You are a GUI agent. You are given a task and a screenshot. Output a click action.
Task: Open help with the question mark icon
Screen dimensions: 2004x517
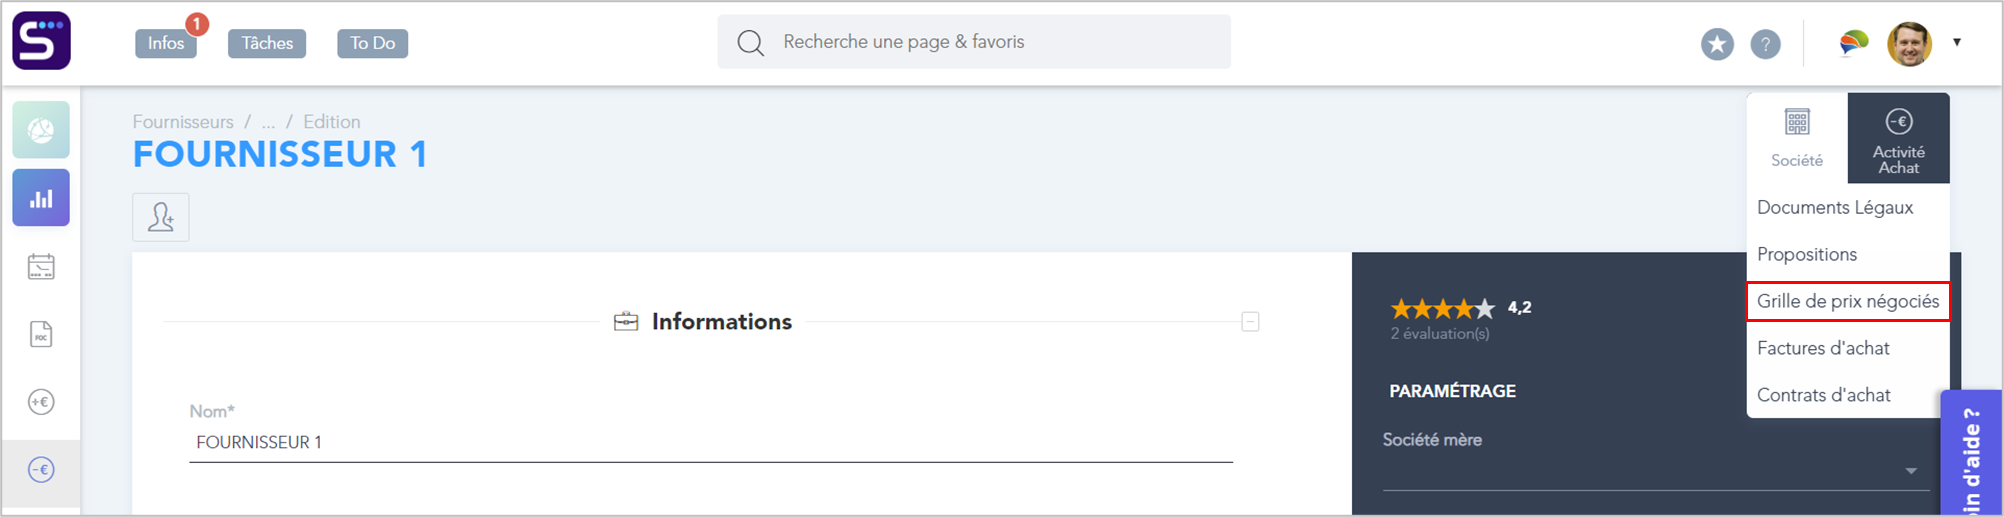pyautogui.click(x=1765, y=44)
